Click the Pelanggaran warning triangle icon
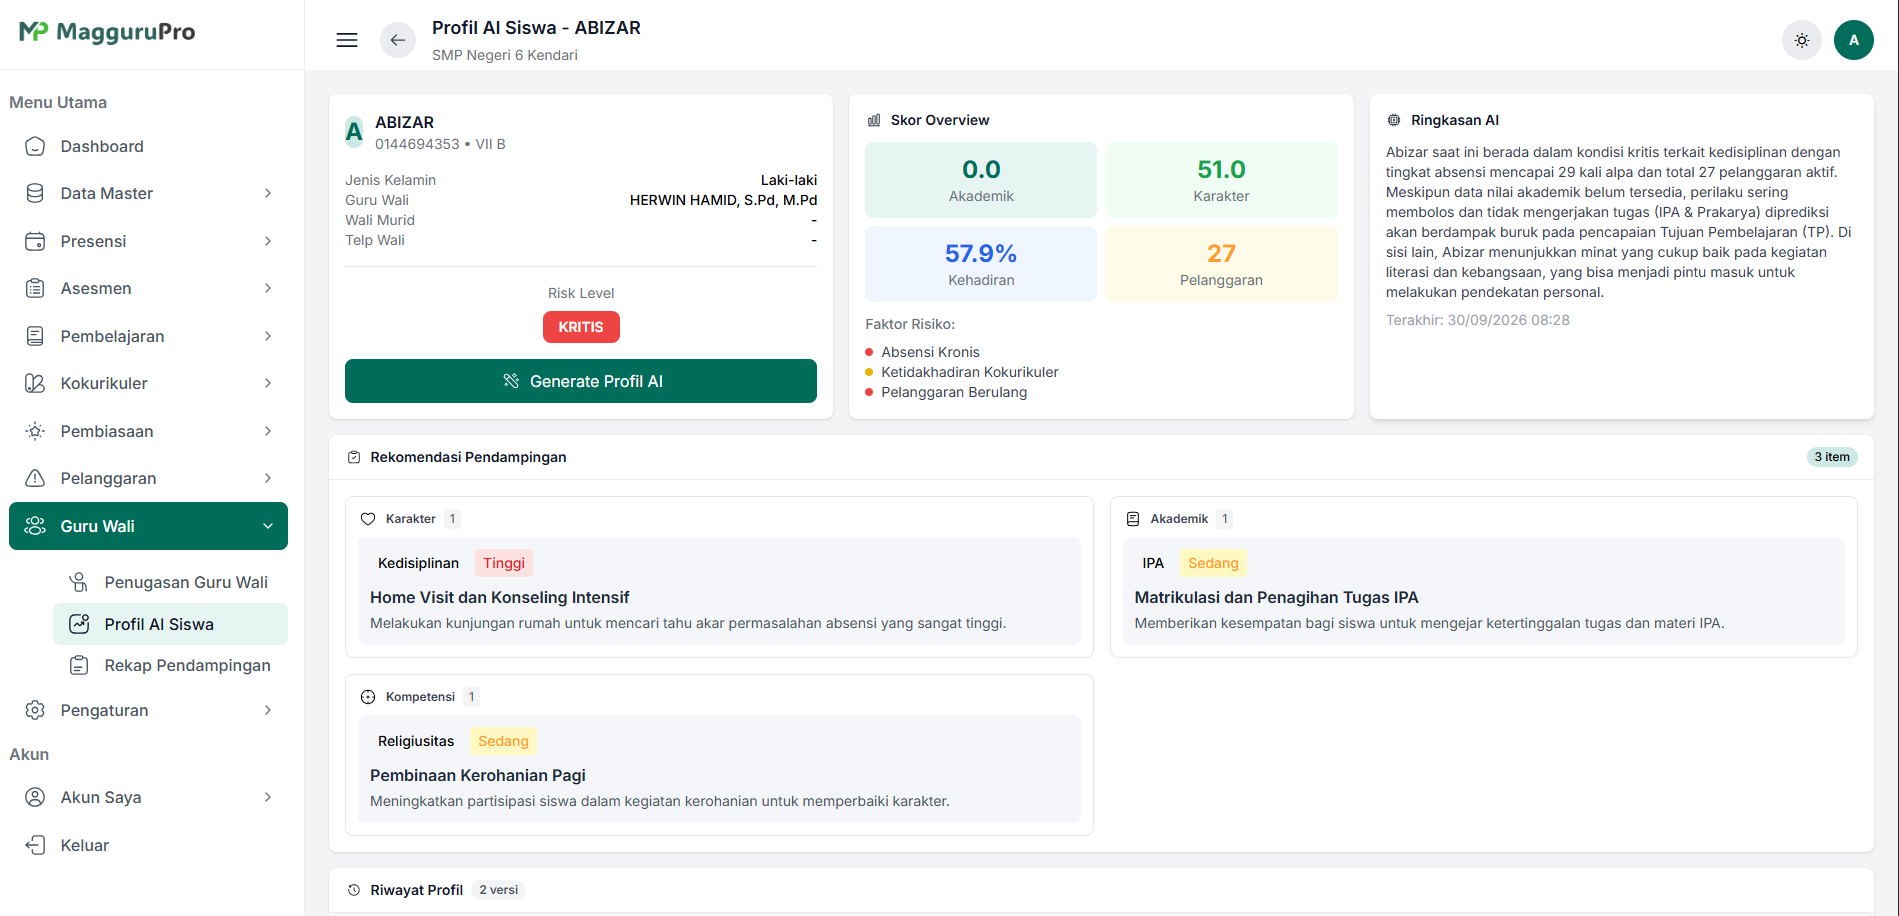The image size is (1899, 916). pos(35,478)
